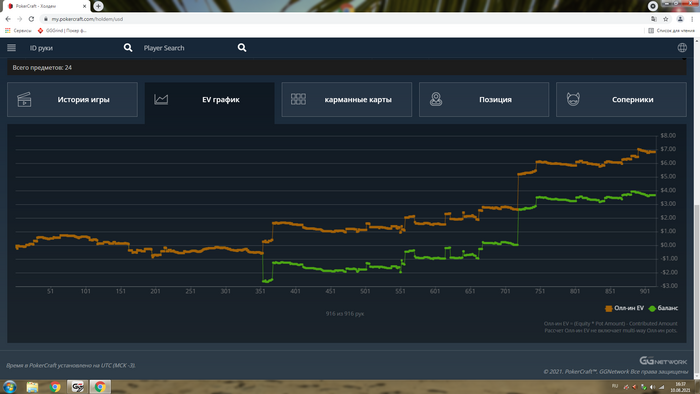Viewport: 700px width, 394px height.
Task: Click the $8.00 axis label
Action: click(x=668, y=136)
